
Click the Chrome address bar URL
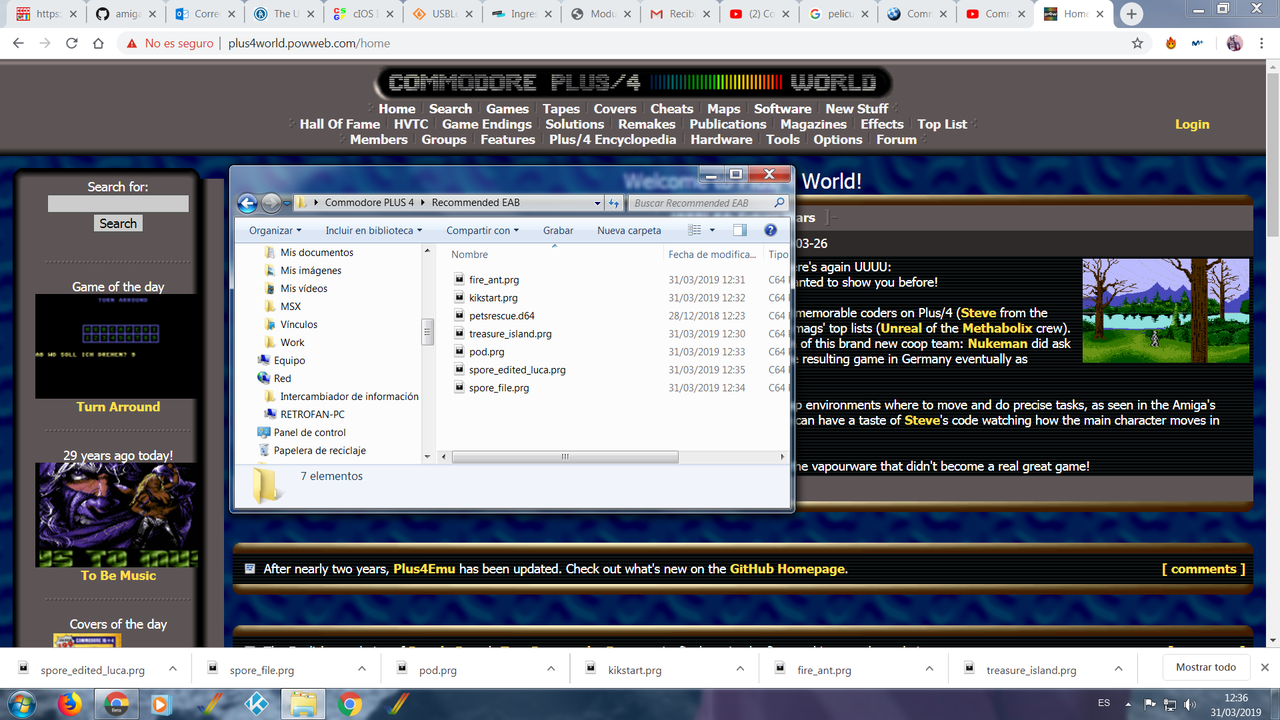click(x=309, y=44)
